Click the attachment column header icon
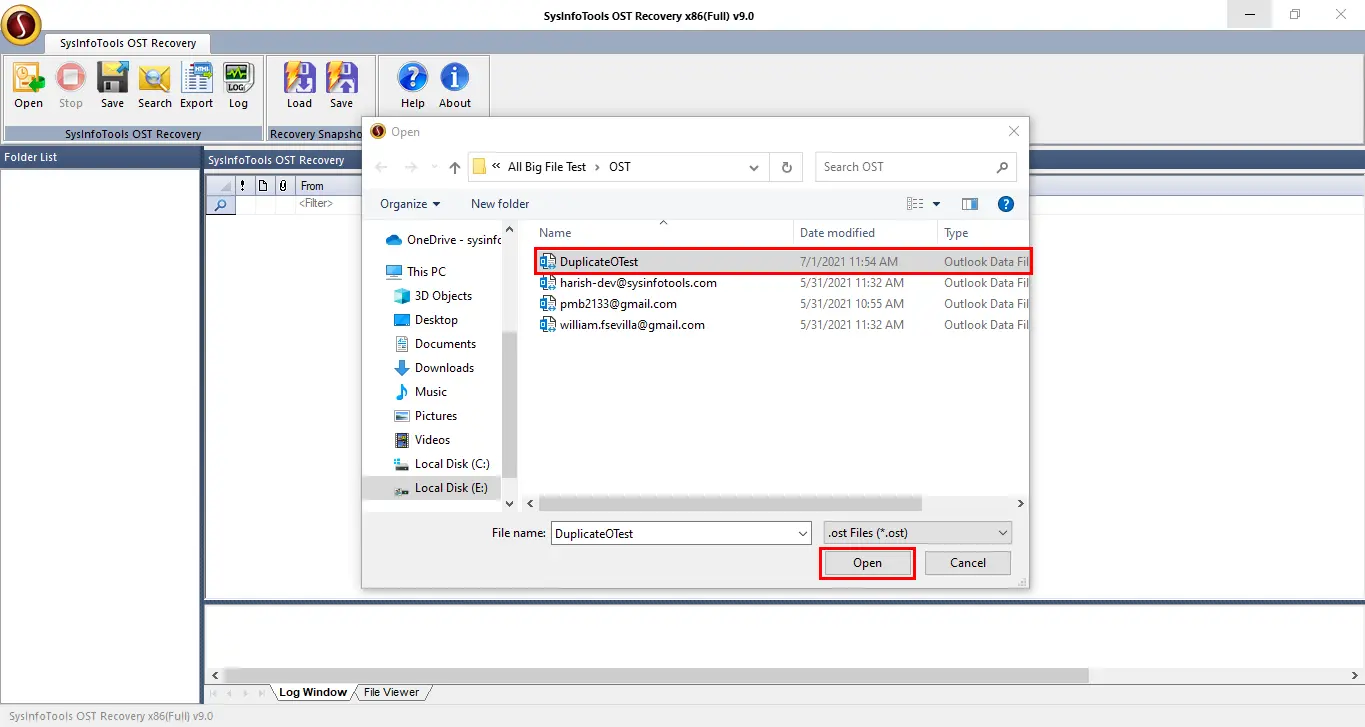 click(x=283, y=186)
